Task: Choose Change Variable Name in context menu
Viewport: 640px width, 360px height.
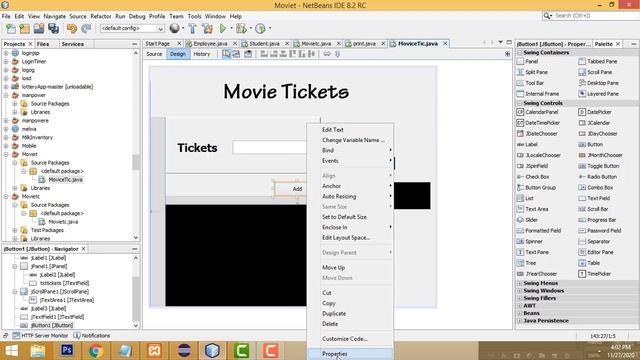Action: coord(350,140)
